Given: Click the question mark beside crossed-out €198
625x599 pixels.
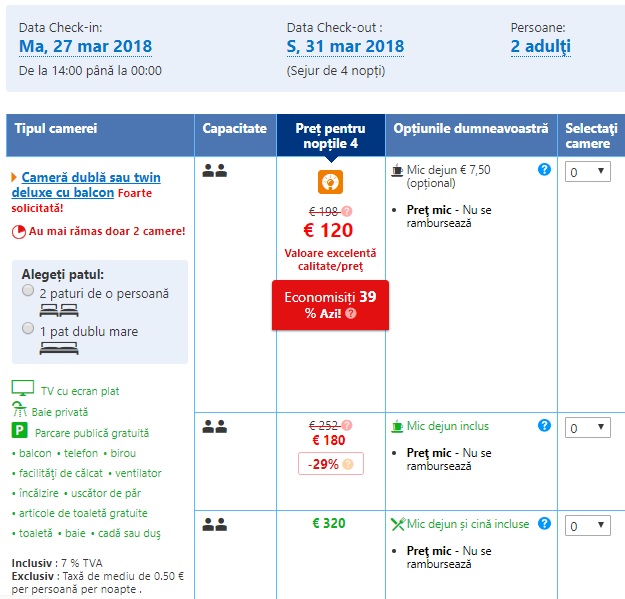Looking at the screenshot, I should [x=347, y=210].
